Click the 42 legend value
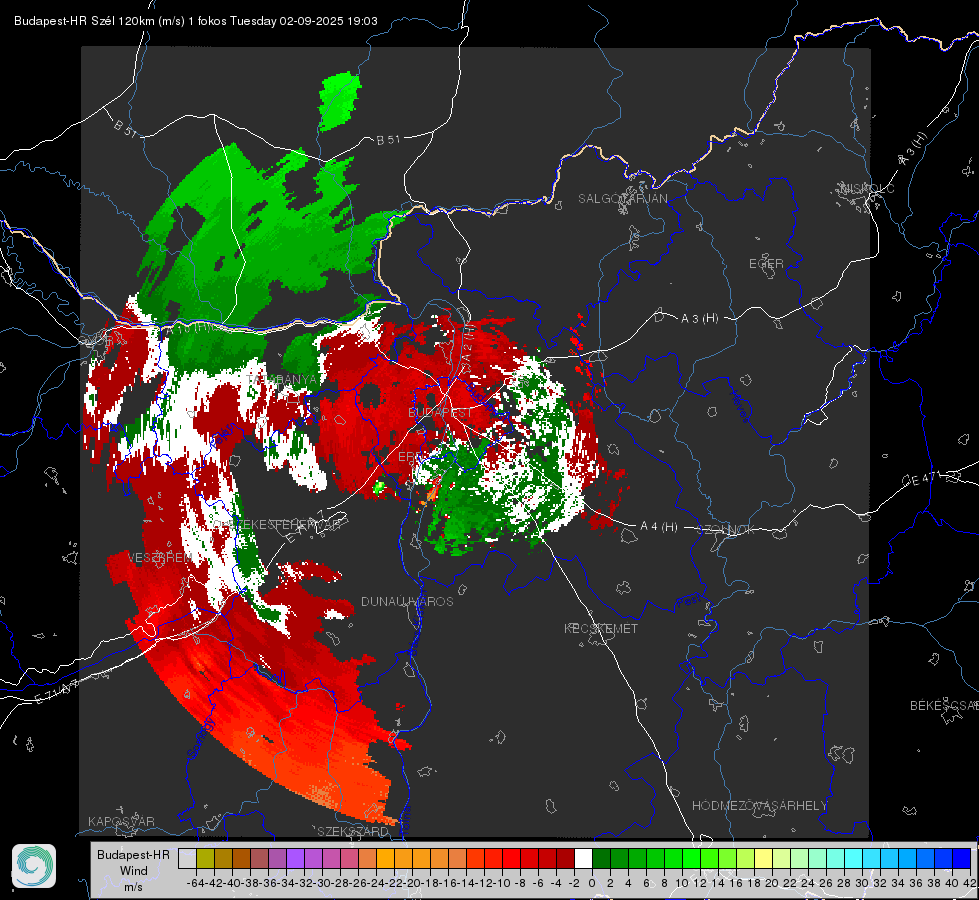 point(970,883)
